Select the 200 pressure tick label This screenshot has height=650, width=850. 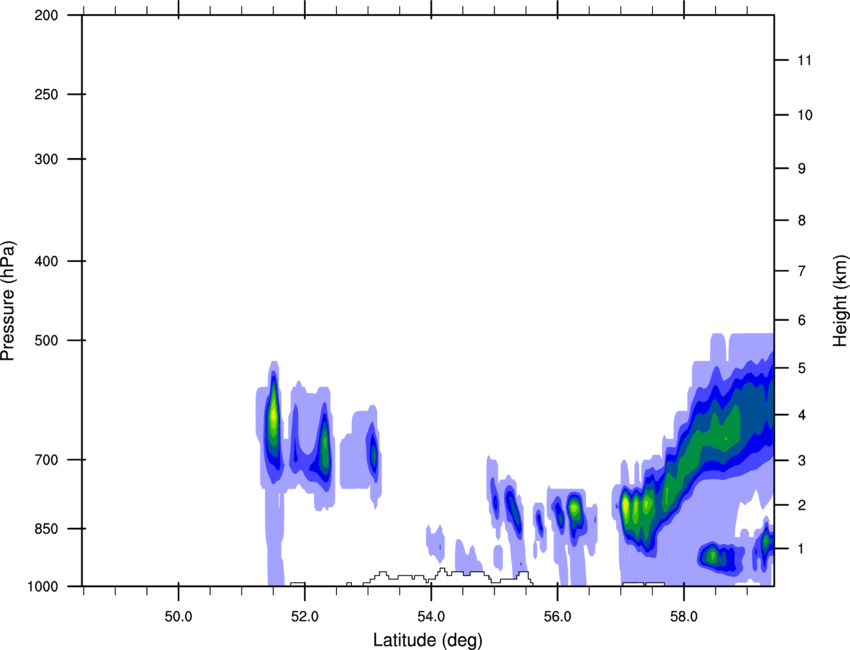46,15
